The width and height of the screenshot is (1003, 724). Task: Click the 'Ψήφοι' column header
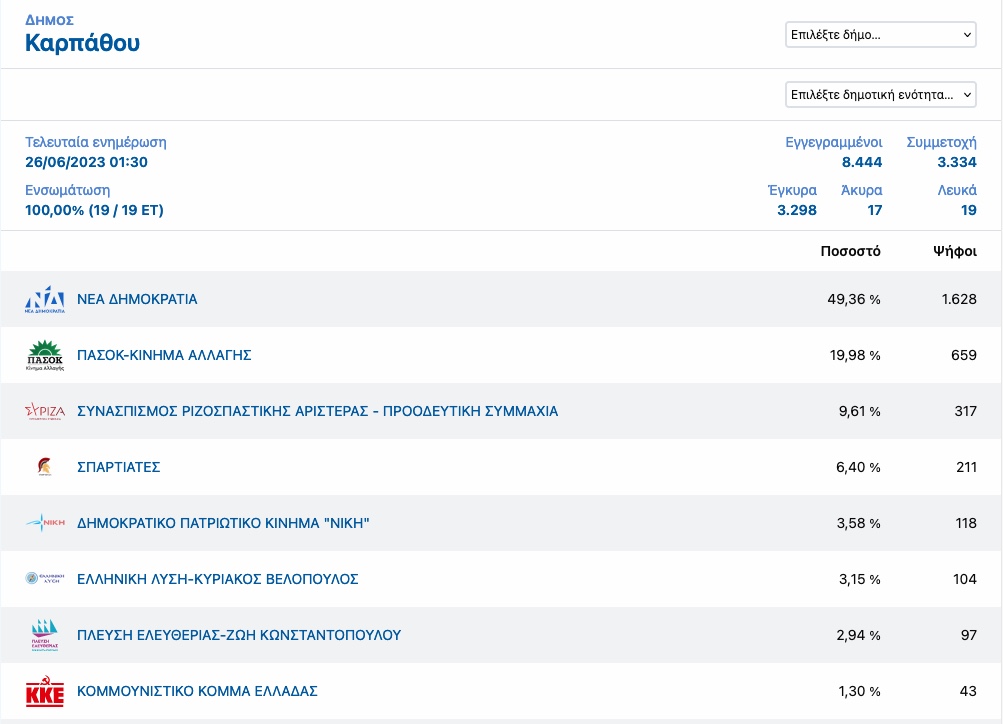[x=954, y=251]
